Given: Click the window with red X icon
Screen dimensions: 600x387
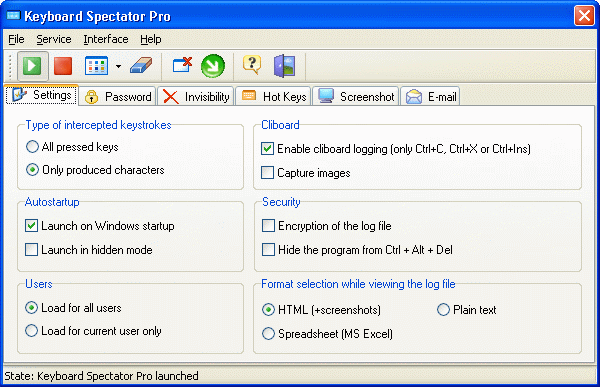Looking at the screenshot, I should click(182, 65).
